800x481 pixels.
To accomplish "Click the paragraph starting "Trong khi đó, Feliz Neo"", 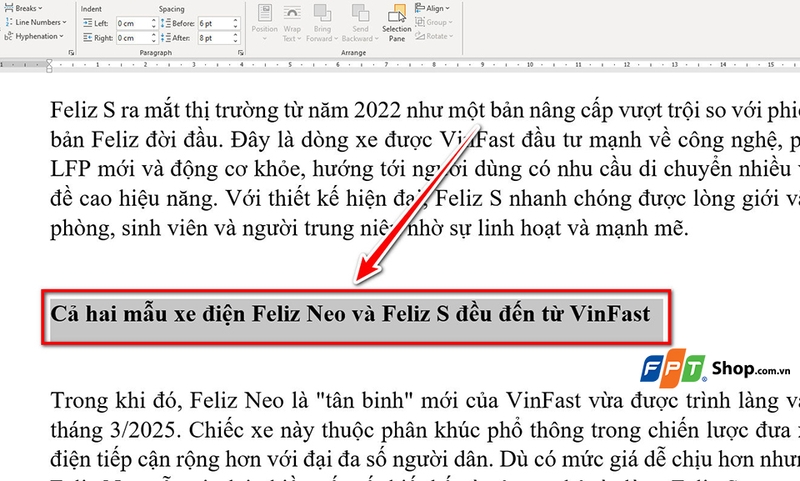I will (425, 435).
